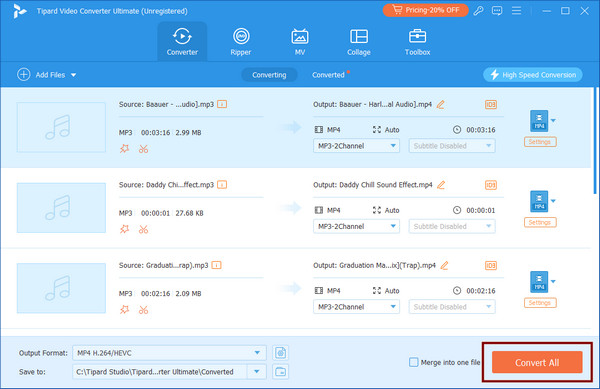
Task: Select the Daddy Chill music thumbnail
Action: point(61,208)
